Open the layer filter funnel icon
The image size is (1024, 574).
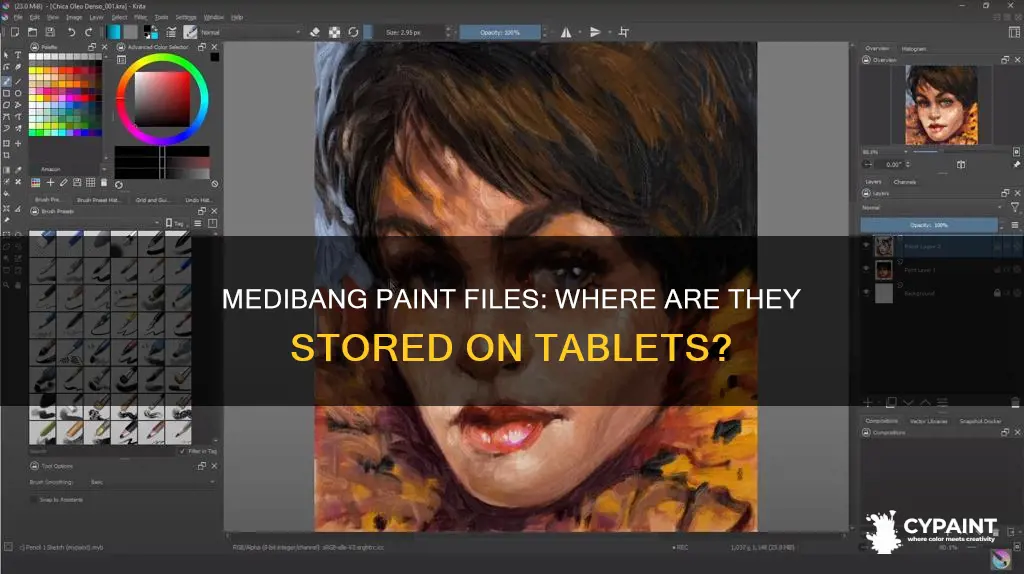(1015, 208)
